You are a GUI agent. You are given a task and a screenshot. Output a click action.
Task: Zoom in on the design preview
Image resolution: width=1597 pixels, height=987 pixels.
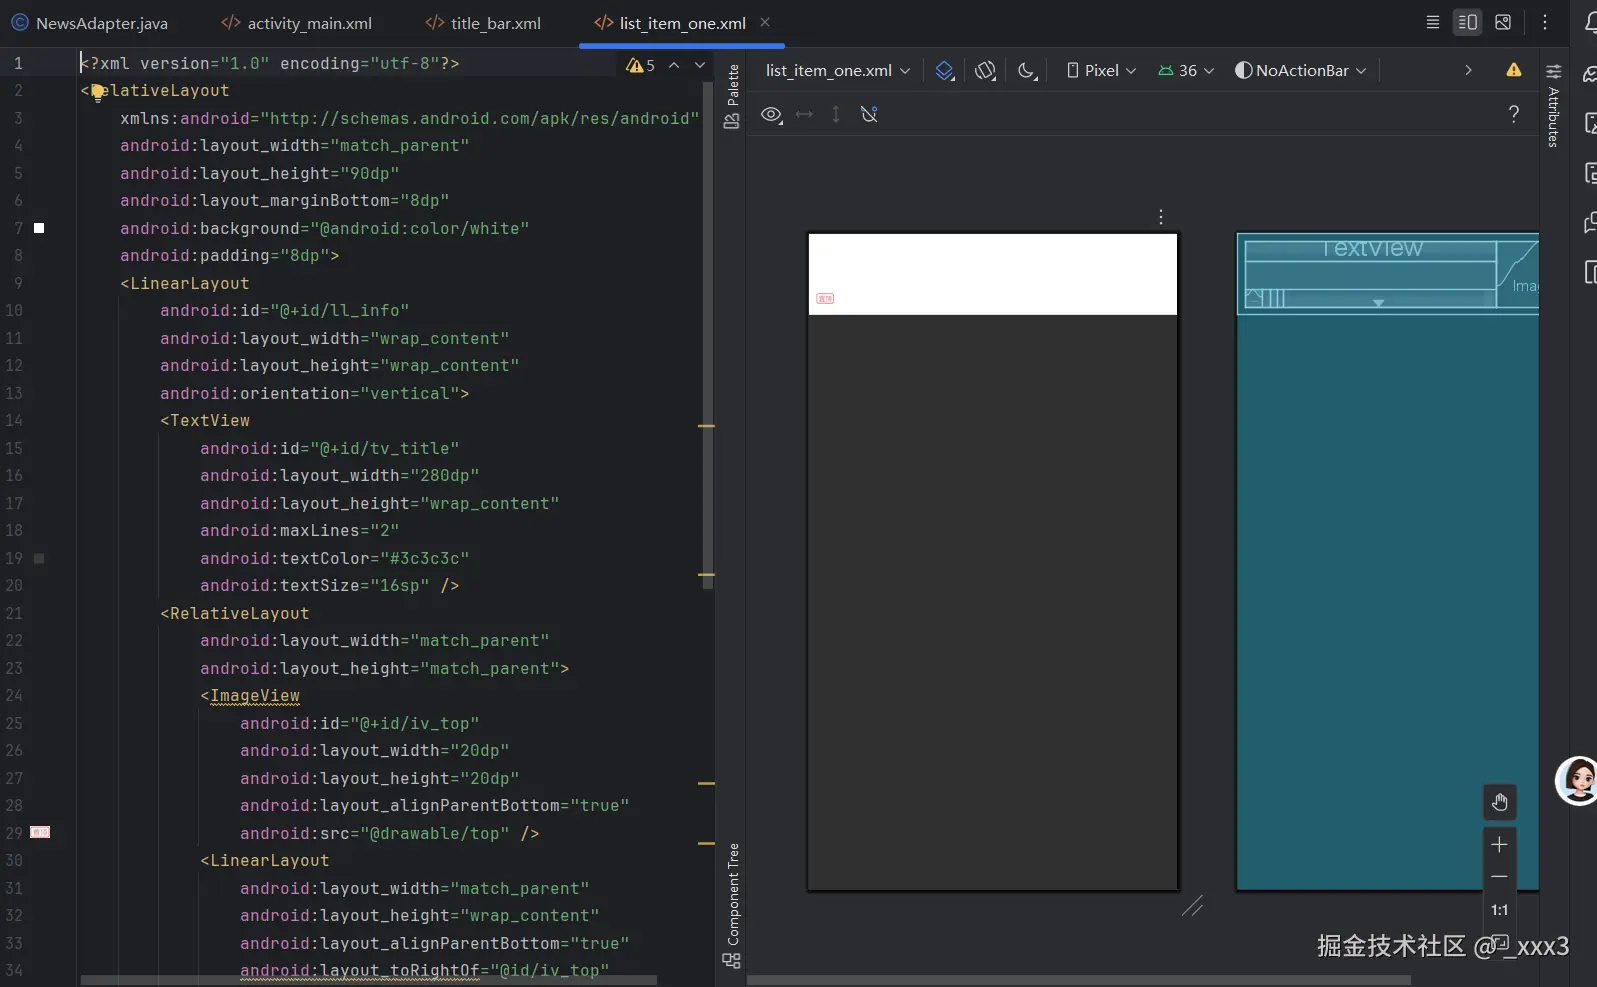[1499, 845]
